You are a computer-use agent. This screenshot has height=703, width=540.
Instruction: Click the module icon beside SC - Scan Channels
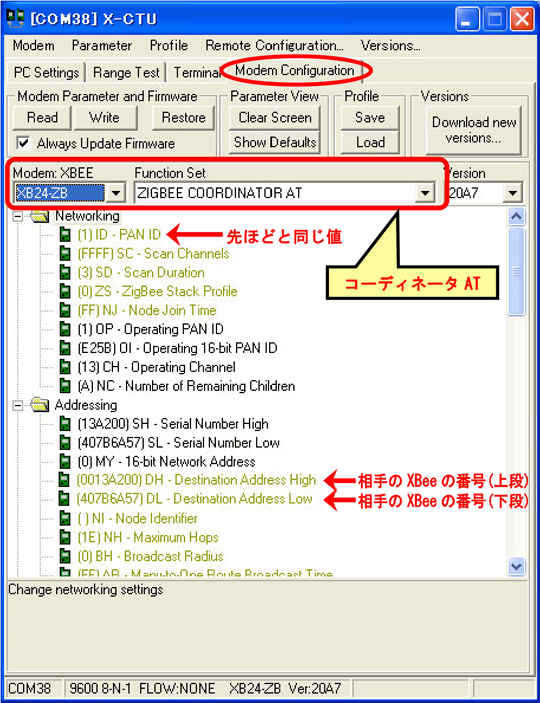[65, 254]
